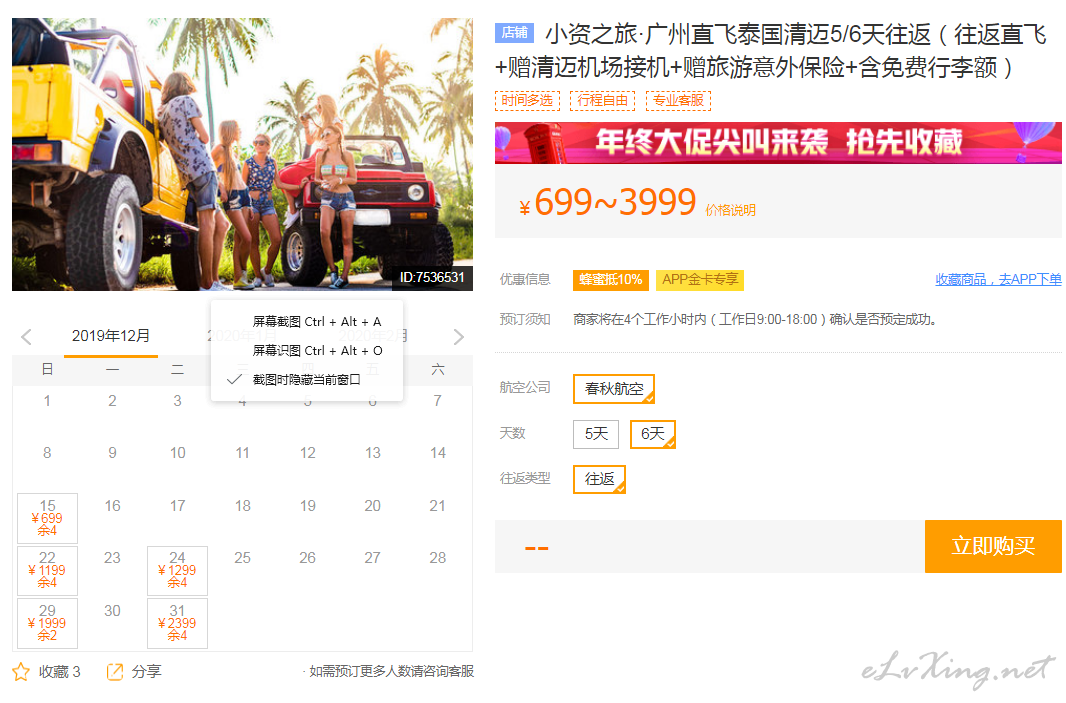This screenshot has height=703, width=1066.
Task: Click the 分享 share label
Action: (x=146, y=672)
